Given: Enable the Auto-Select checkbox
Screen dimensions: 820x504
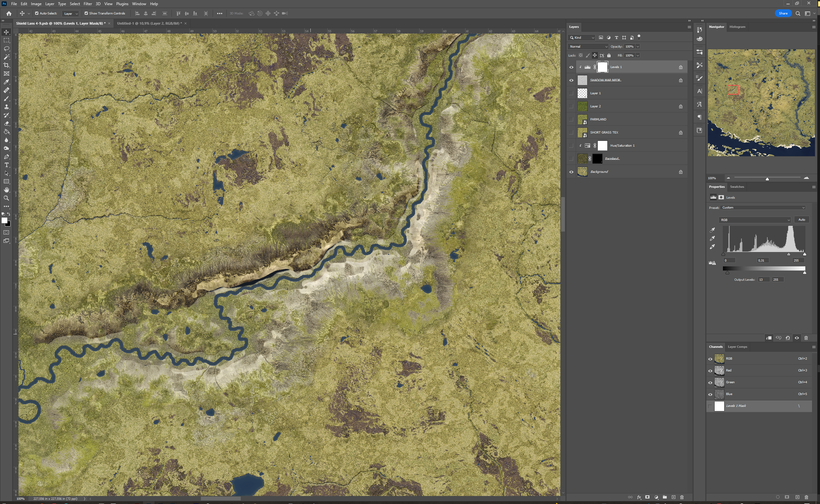Looking at the screenshot, I should click(37, 13).
